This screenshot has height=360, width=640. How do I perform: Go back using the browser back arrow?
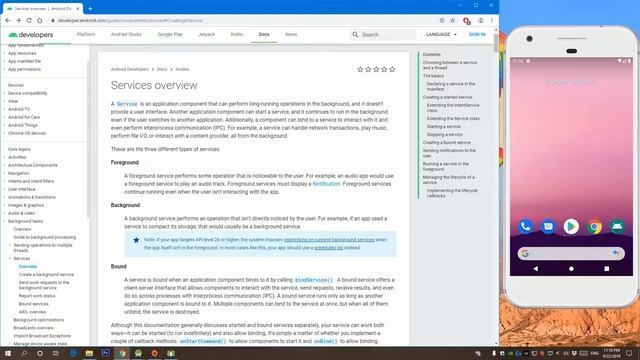(x=8, y=20)
